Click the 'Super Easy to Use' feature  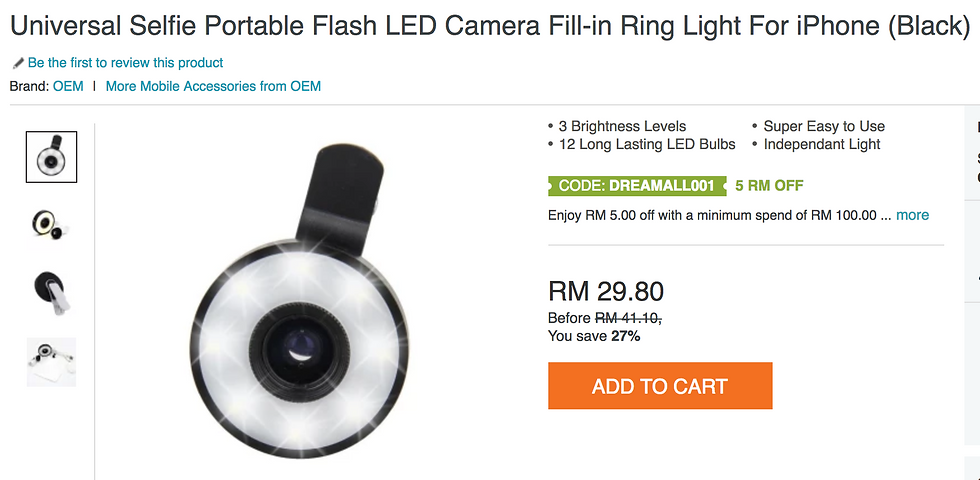pos(824,126)
